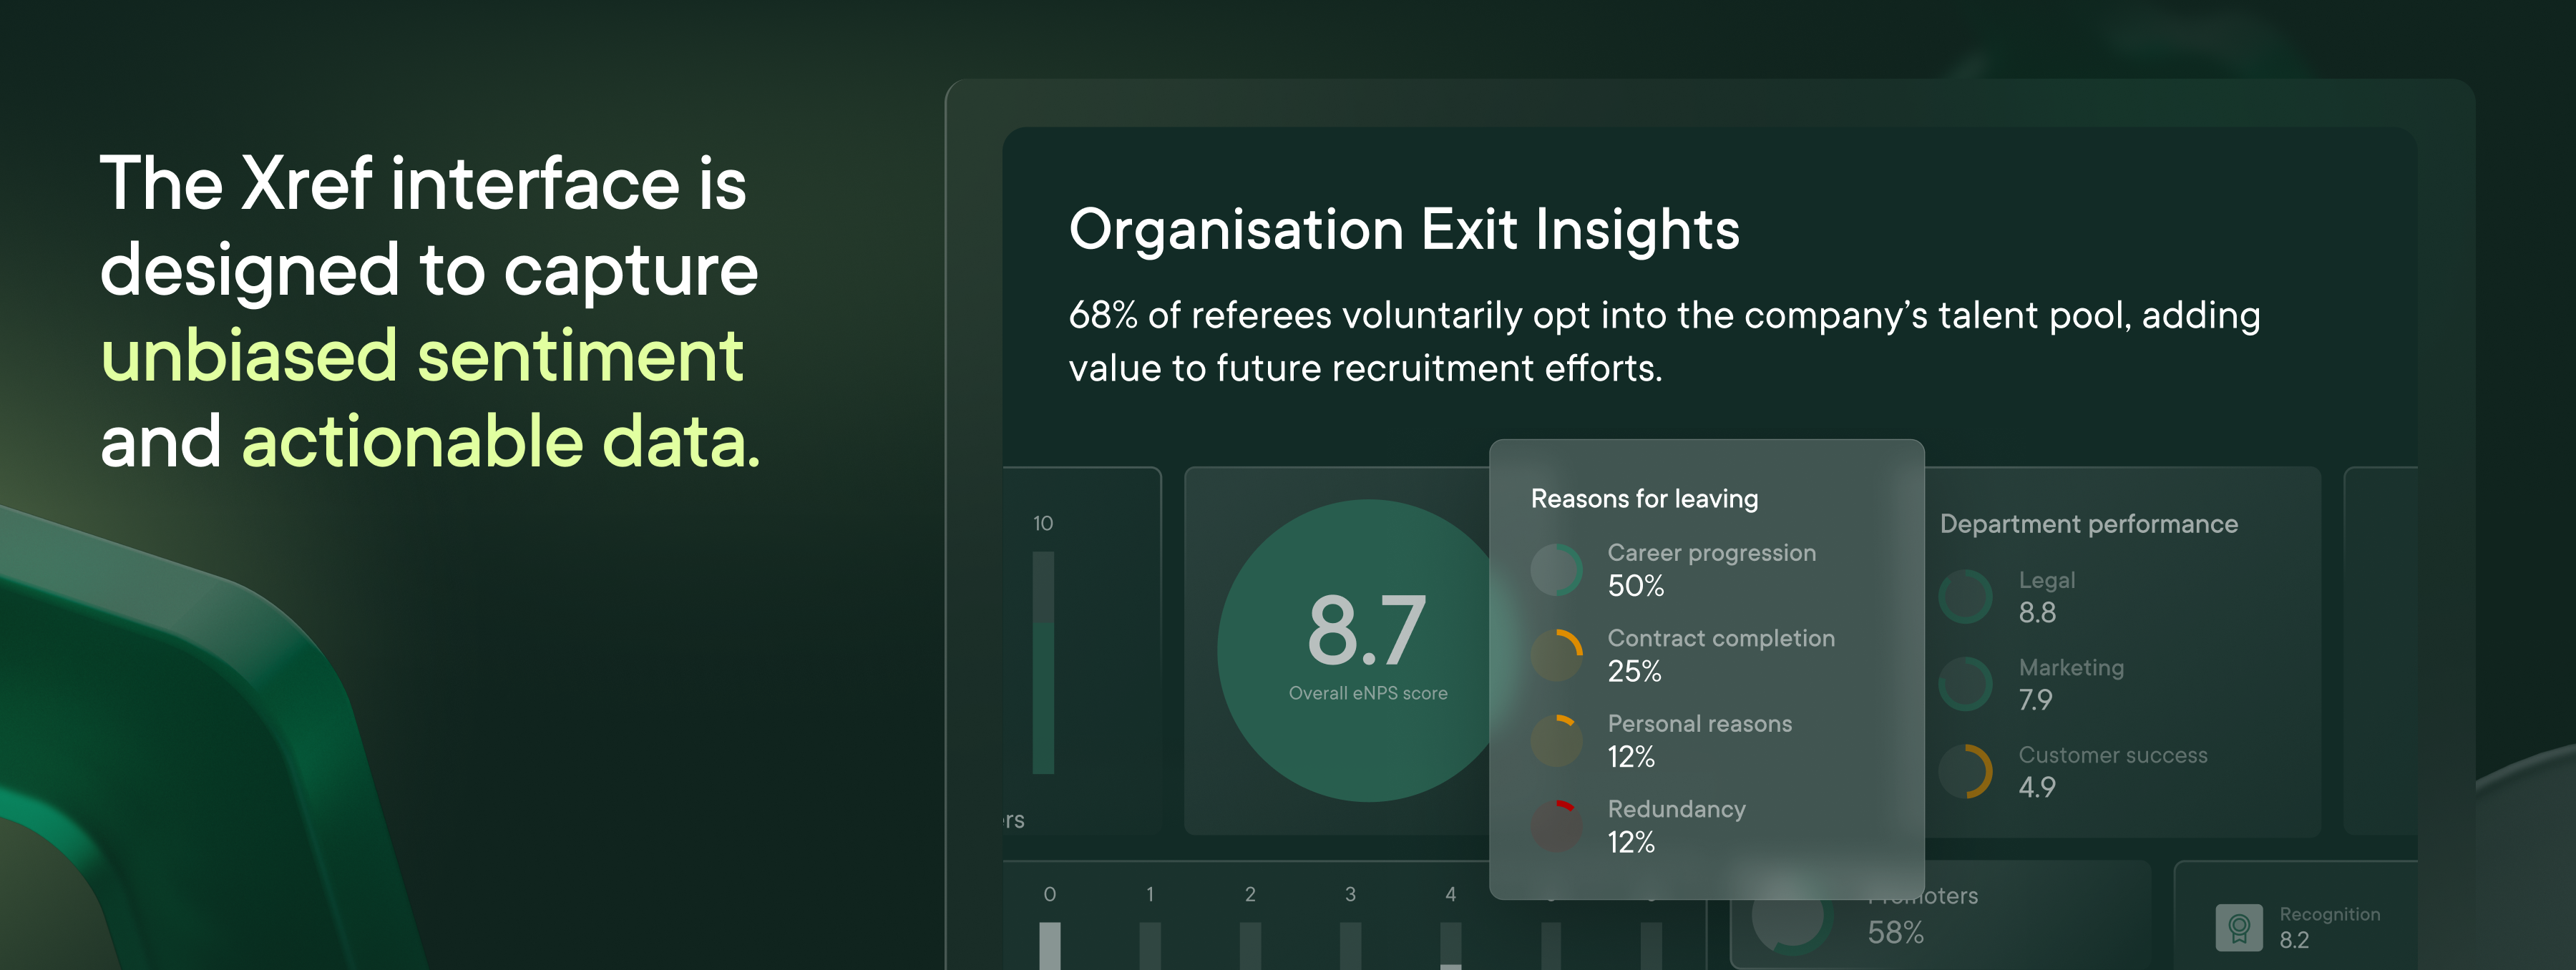Select the bar above tick 4
Viewport: 2576px width, 970px height.
point(1450,944)
